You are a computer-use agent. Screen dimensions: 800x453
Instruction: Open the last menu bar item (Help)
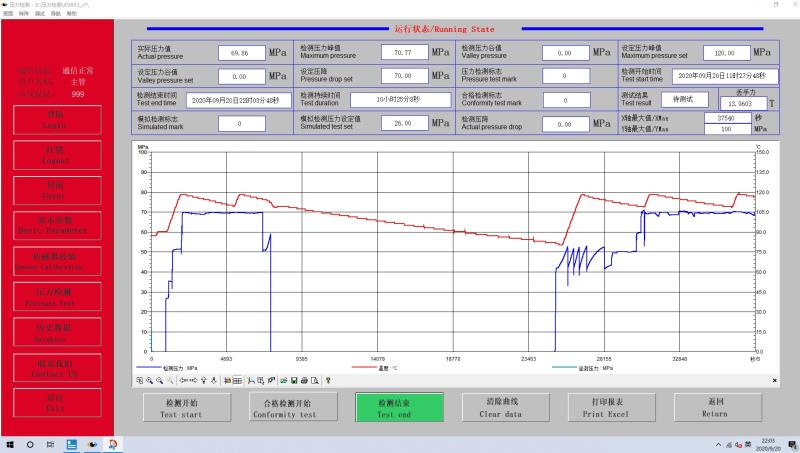(x=71, y=14)
